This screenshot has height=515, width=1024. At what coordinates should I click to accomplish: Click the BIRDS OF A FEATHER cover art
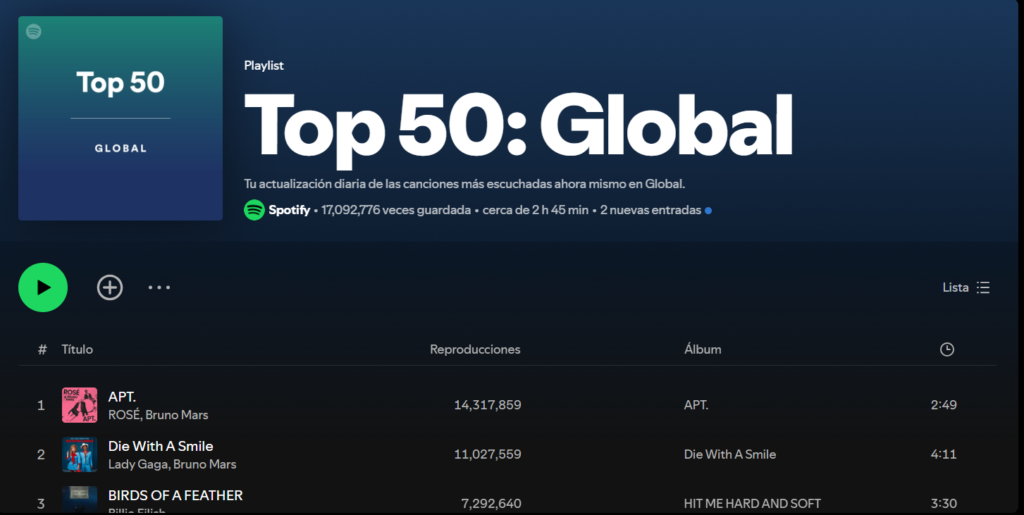79,499
